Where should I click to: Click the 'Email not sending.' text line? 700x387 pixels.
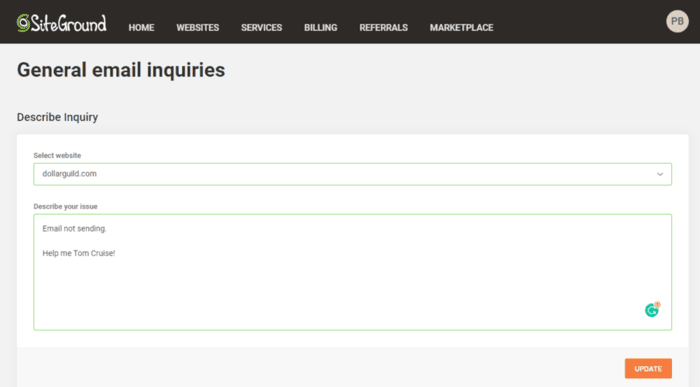point(75,229)
